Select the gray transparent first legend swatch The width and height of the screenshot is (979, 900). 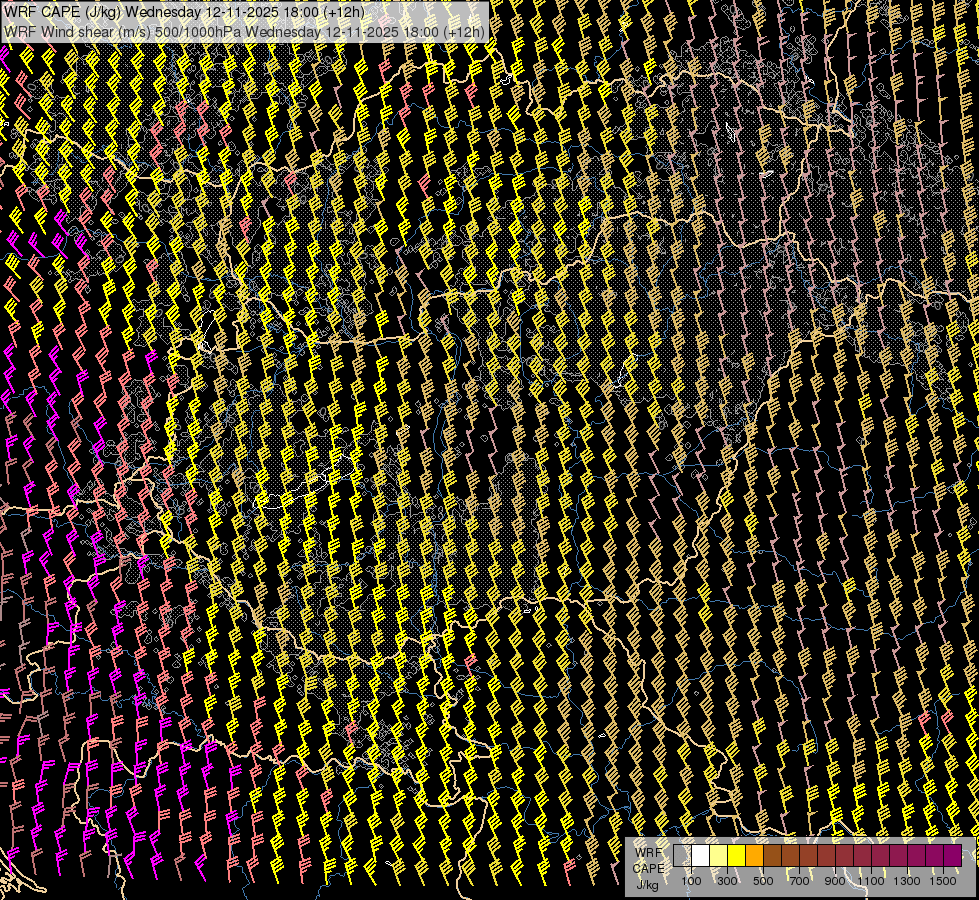coord(682,856)
